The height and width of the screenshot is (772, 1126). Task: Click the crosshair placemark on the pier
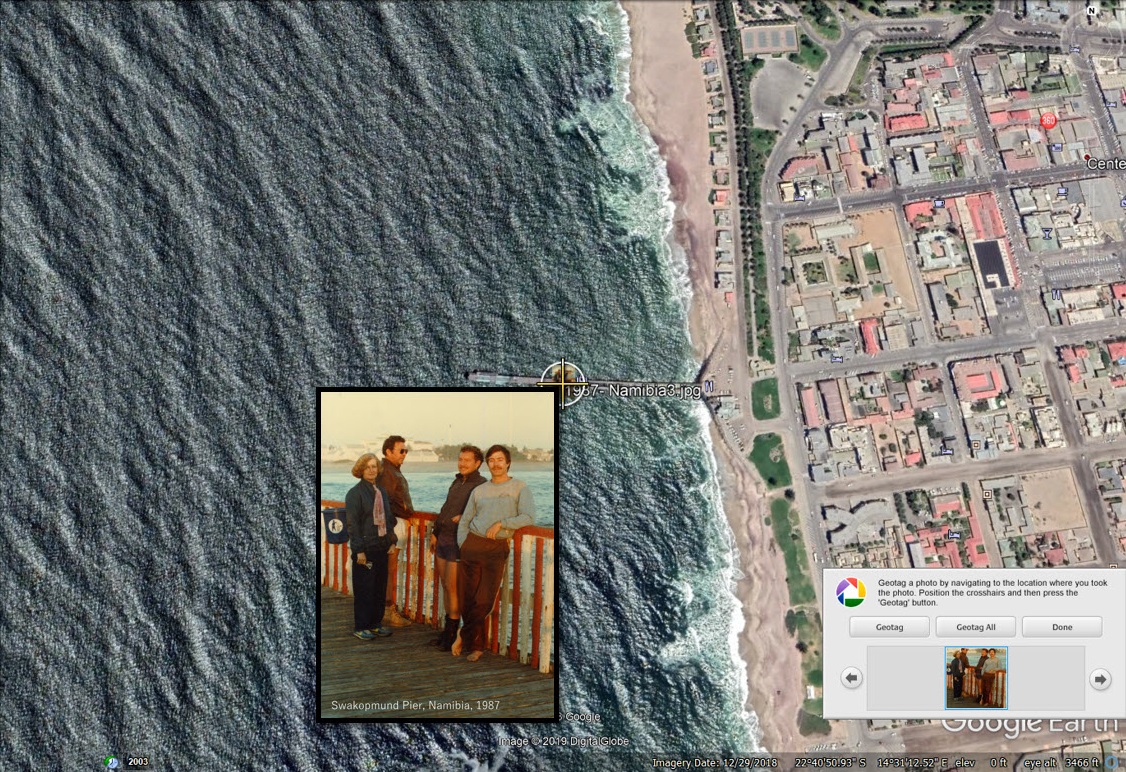pos(562,380)
